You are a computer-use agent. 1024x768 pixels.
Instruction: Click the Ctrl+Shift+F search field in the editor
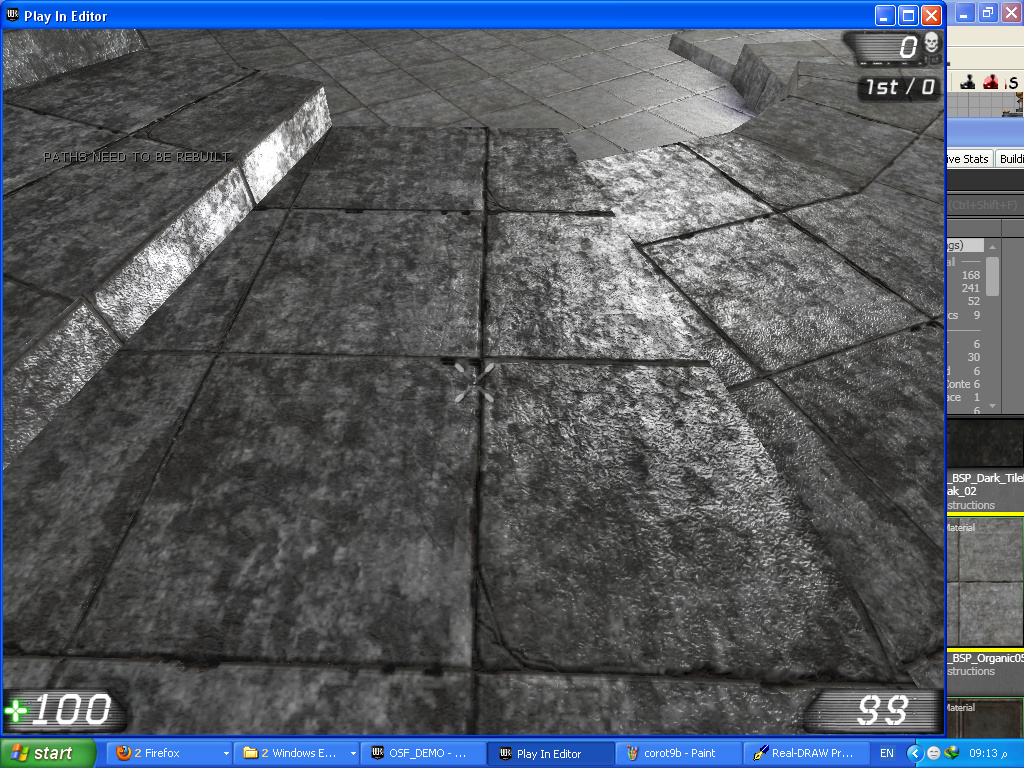click(x=985, y=204)
